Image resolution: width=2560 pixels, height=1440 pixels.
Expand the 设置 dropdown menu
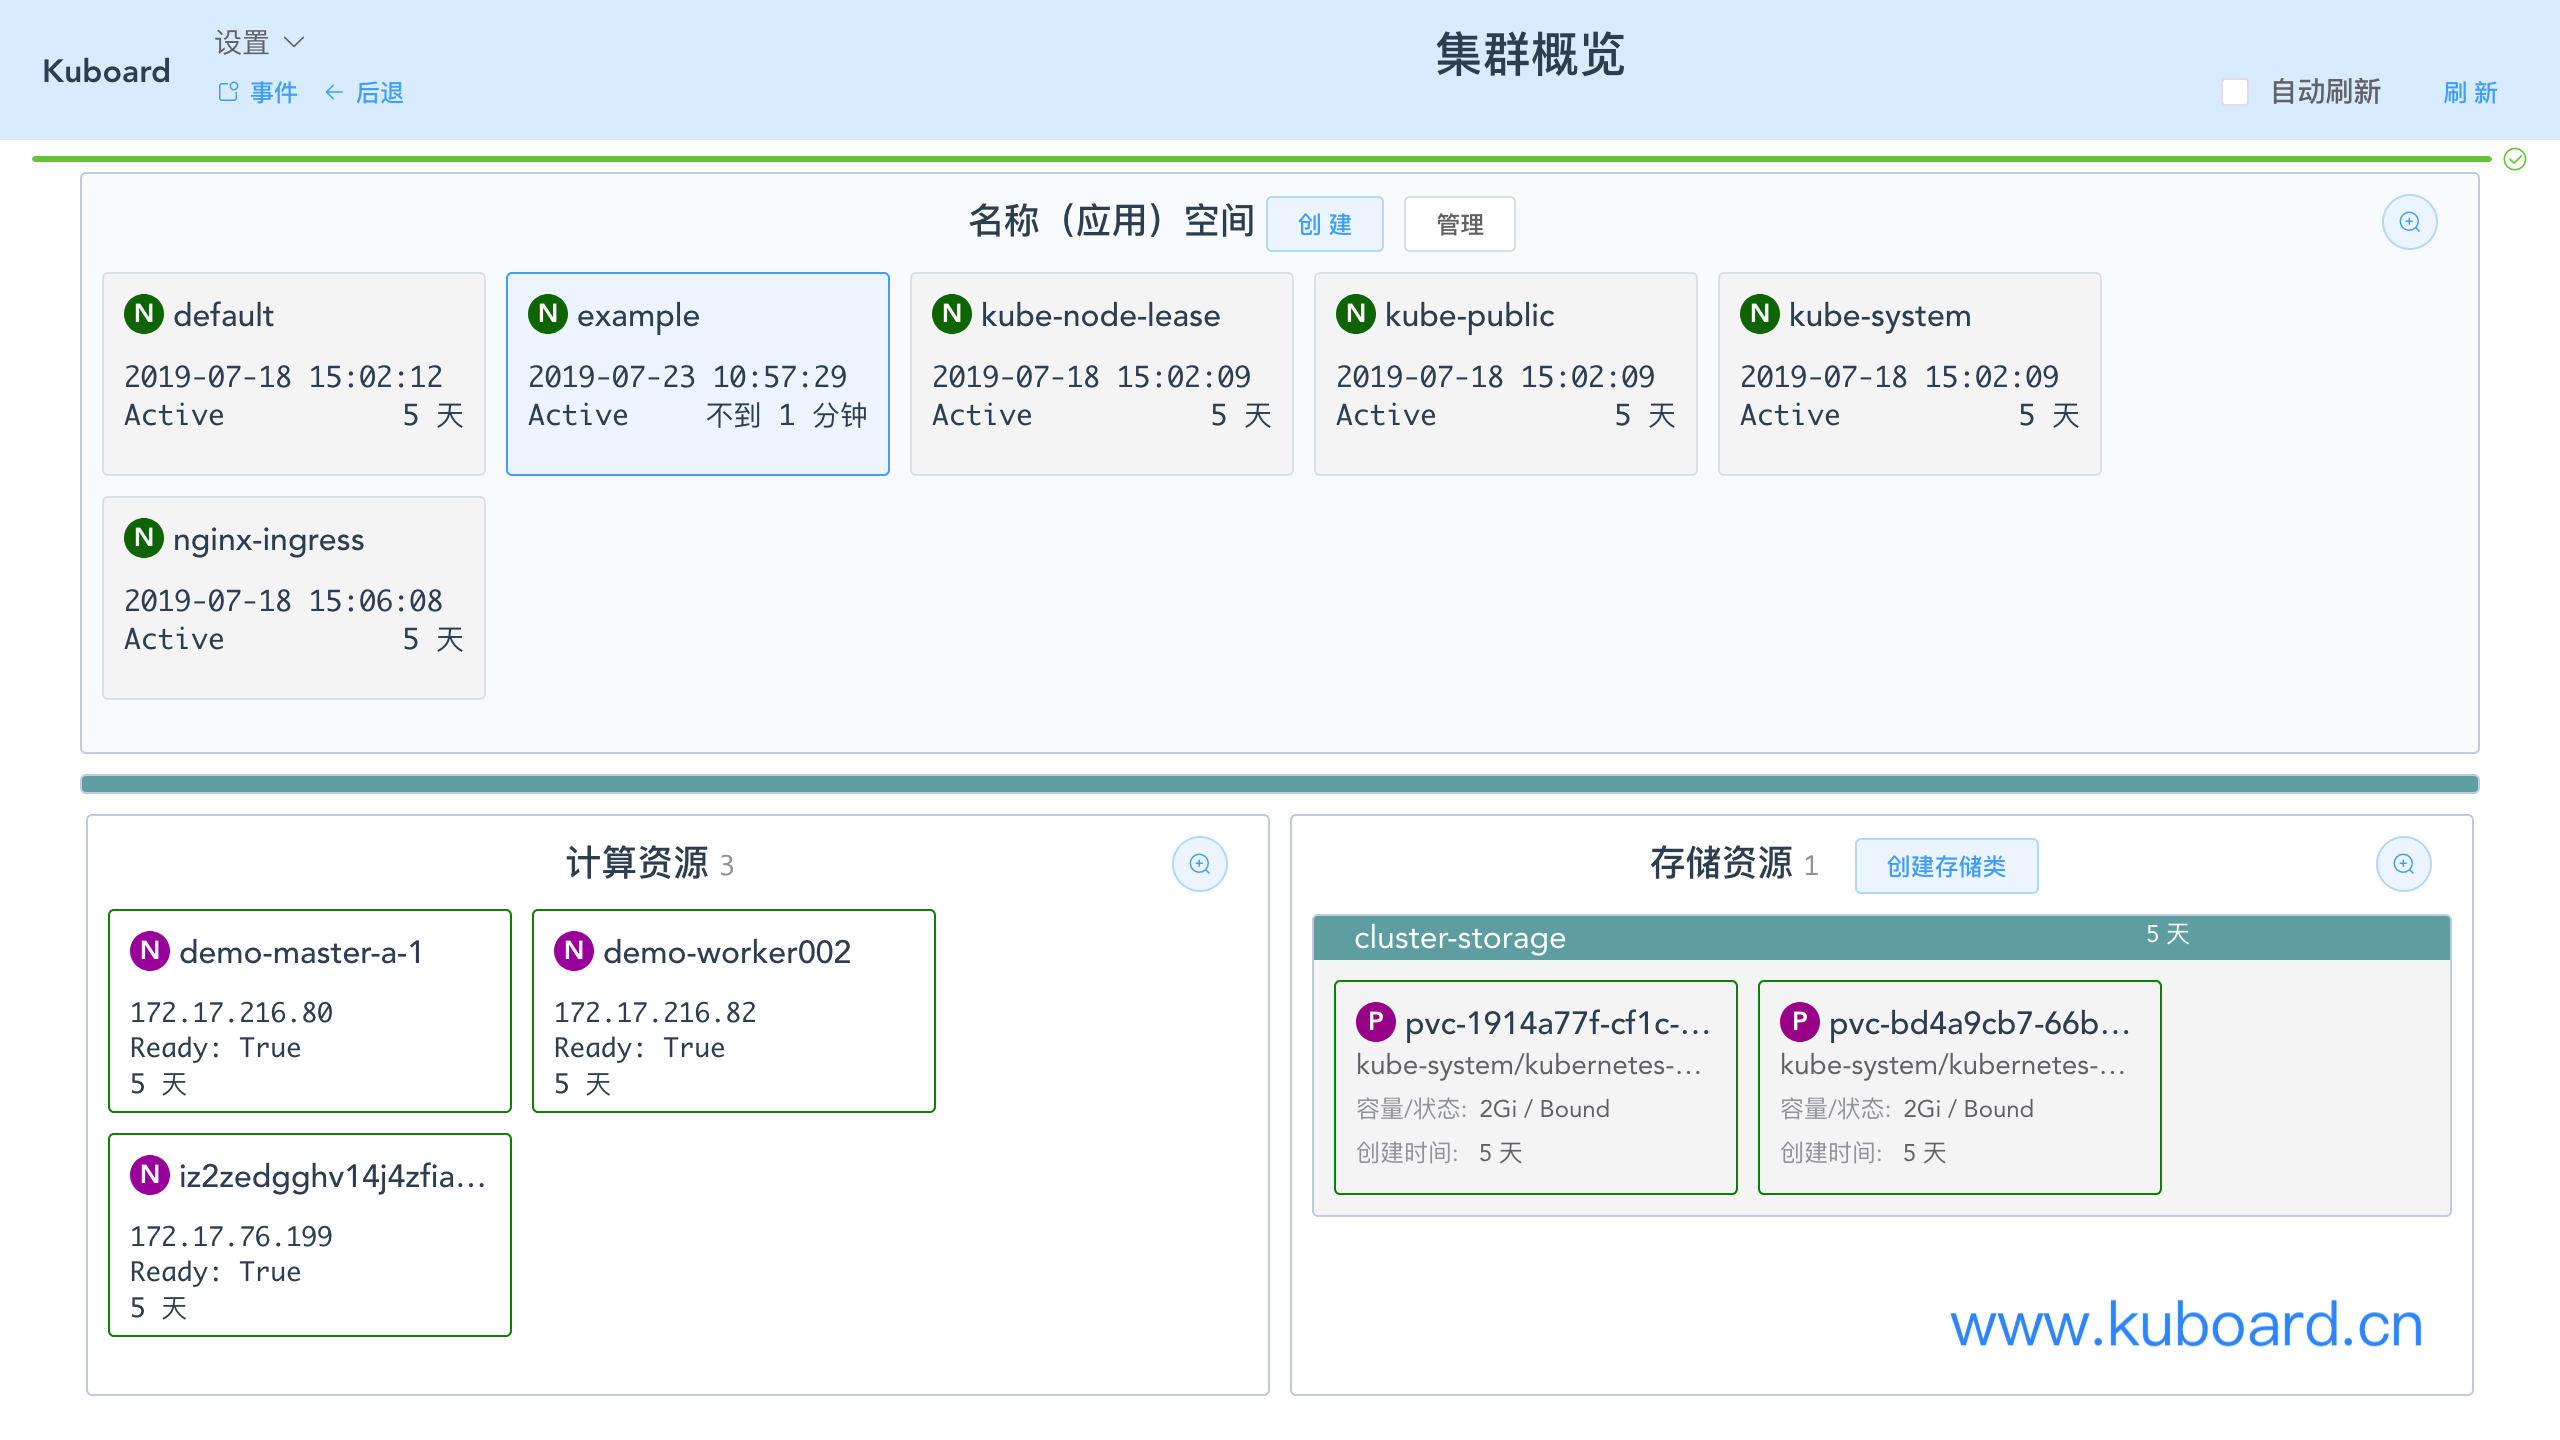[x=259, y=42]
